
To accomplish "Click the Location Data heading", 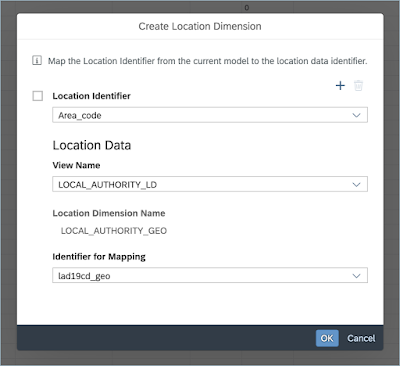I will (x=92, y=145).
